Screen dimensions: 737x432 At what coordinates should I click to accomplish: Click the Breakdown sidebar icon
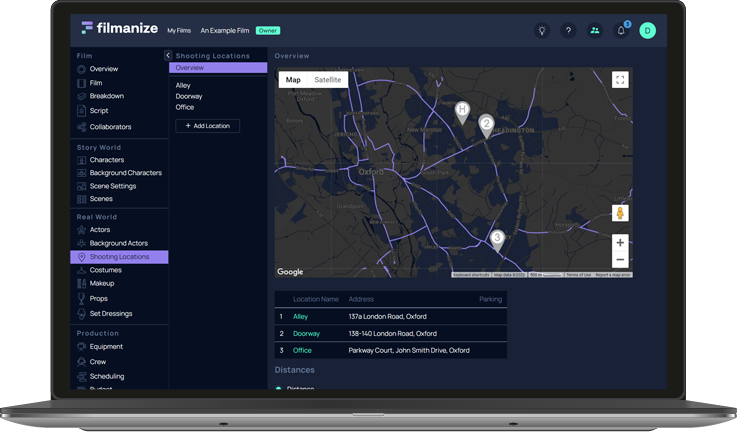81,96
